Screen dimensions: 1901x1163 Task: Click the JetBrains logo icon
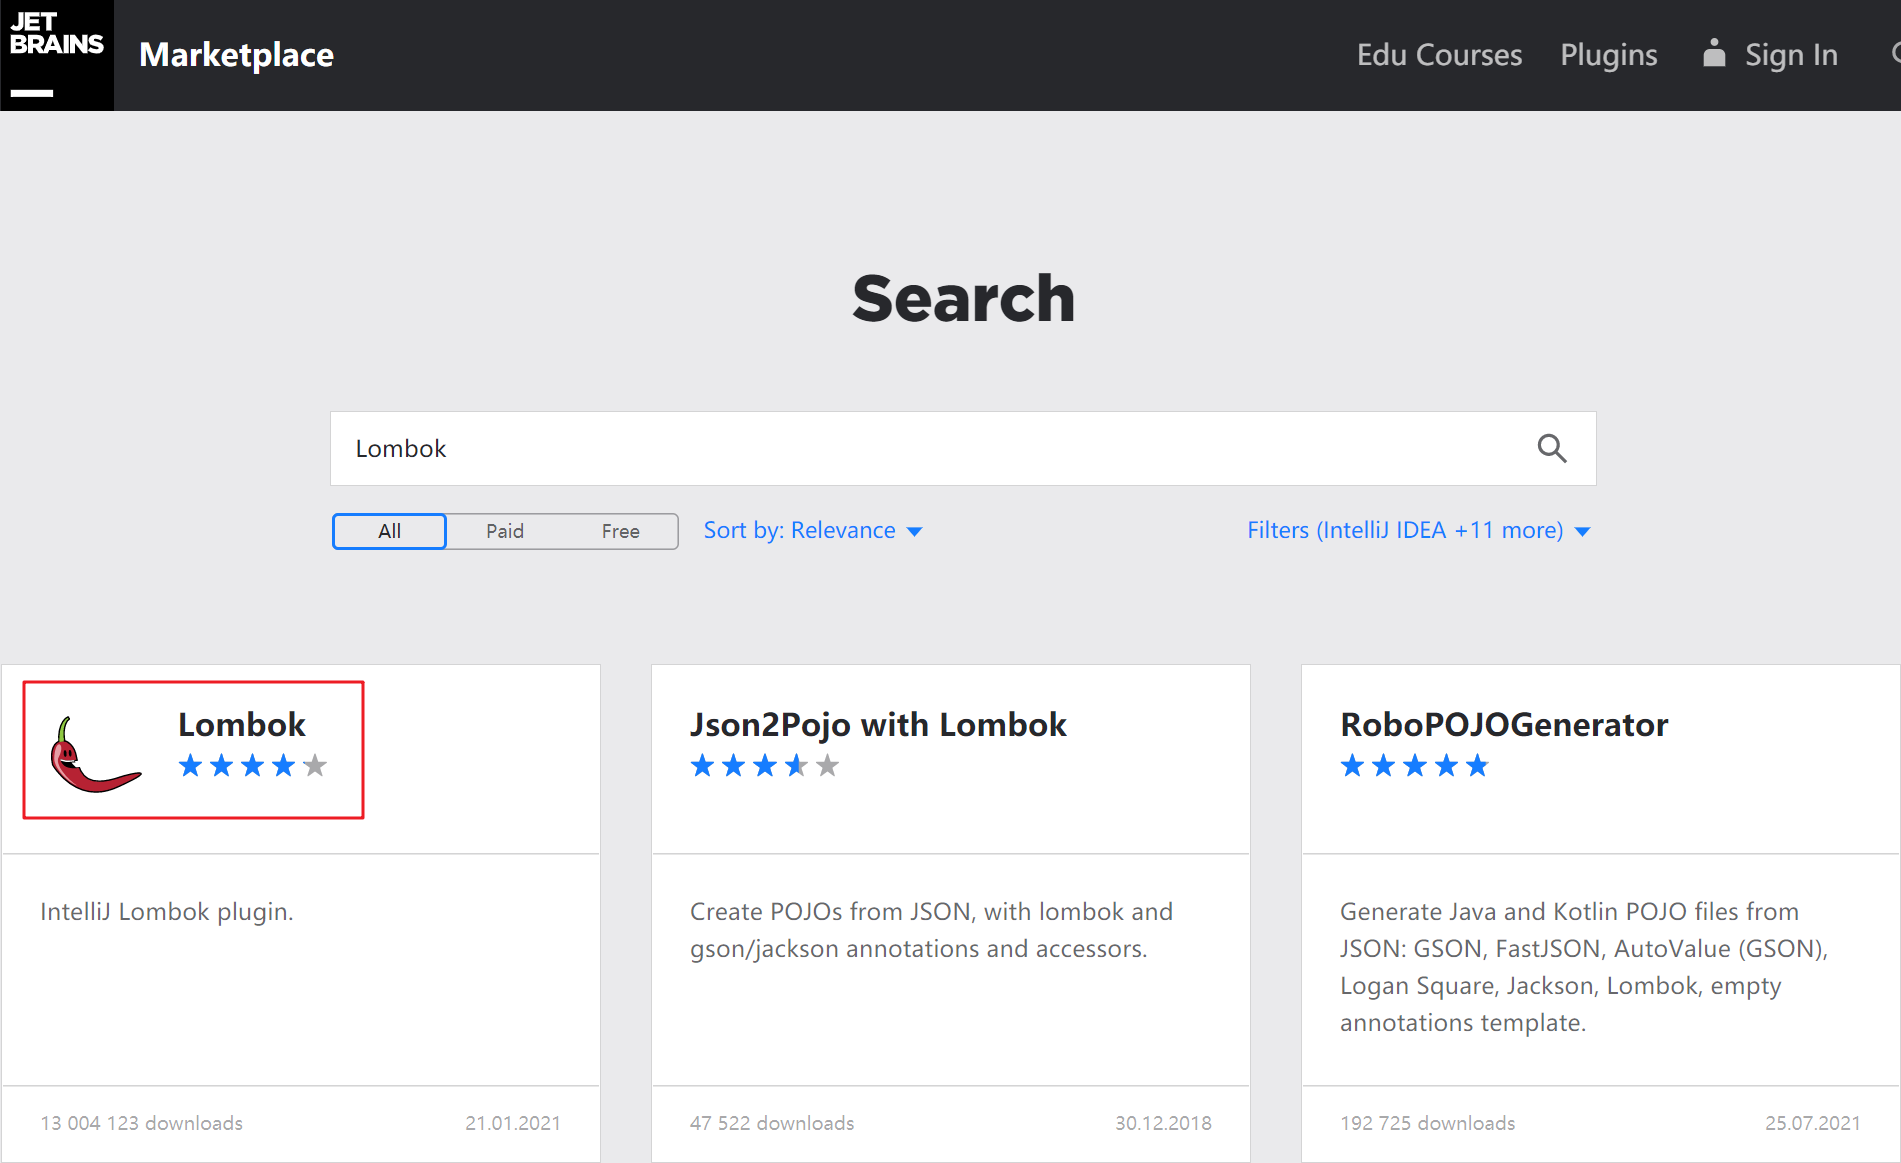(x=56, y=54)
